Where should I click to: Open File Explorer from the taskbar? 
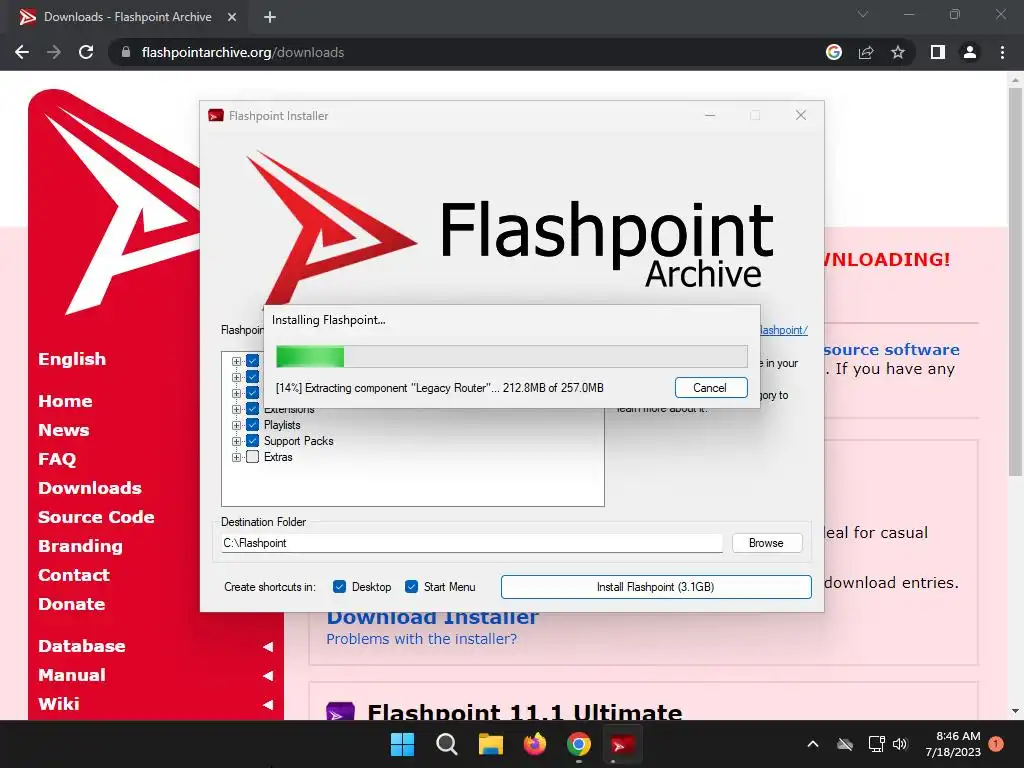point(490,744)
